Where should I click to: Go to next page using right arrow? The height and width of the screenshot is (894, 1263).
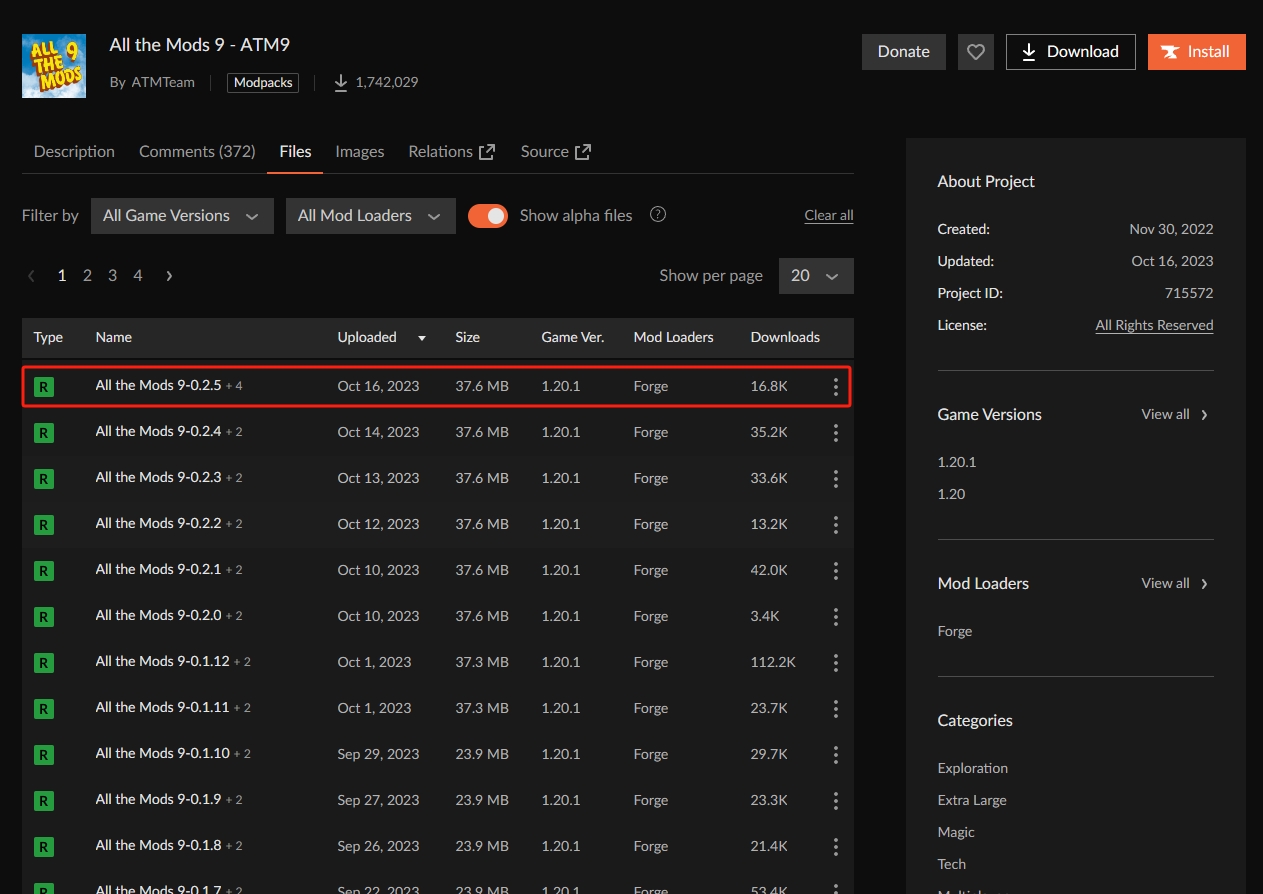169,276
